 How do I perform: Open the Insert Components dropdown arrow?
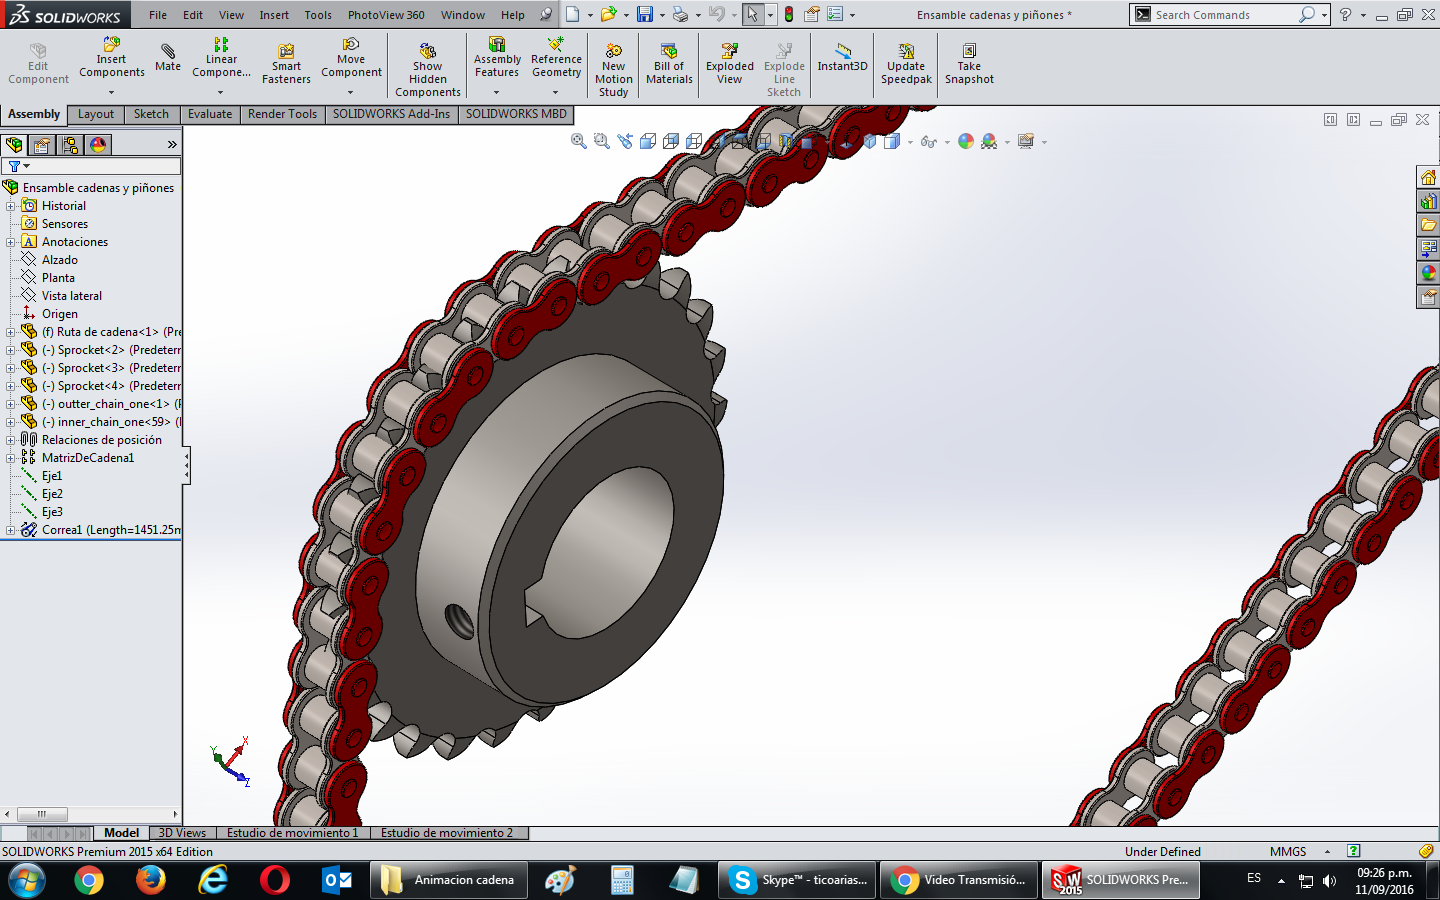(111, 92)
